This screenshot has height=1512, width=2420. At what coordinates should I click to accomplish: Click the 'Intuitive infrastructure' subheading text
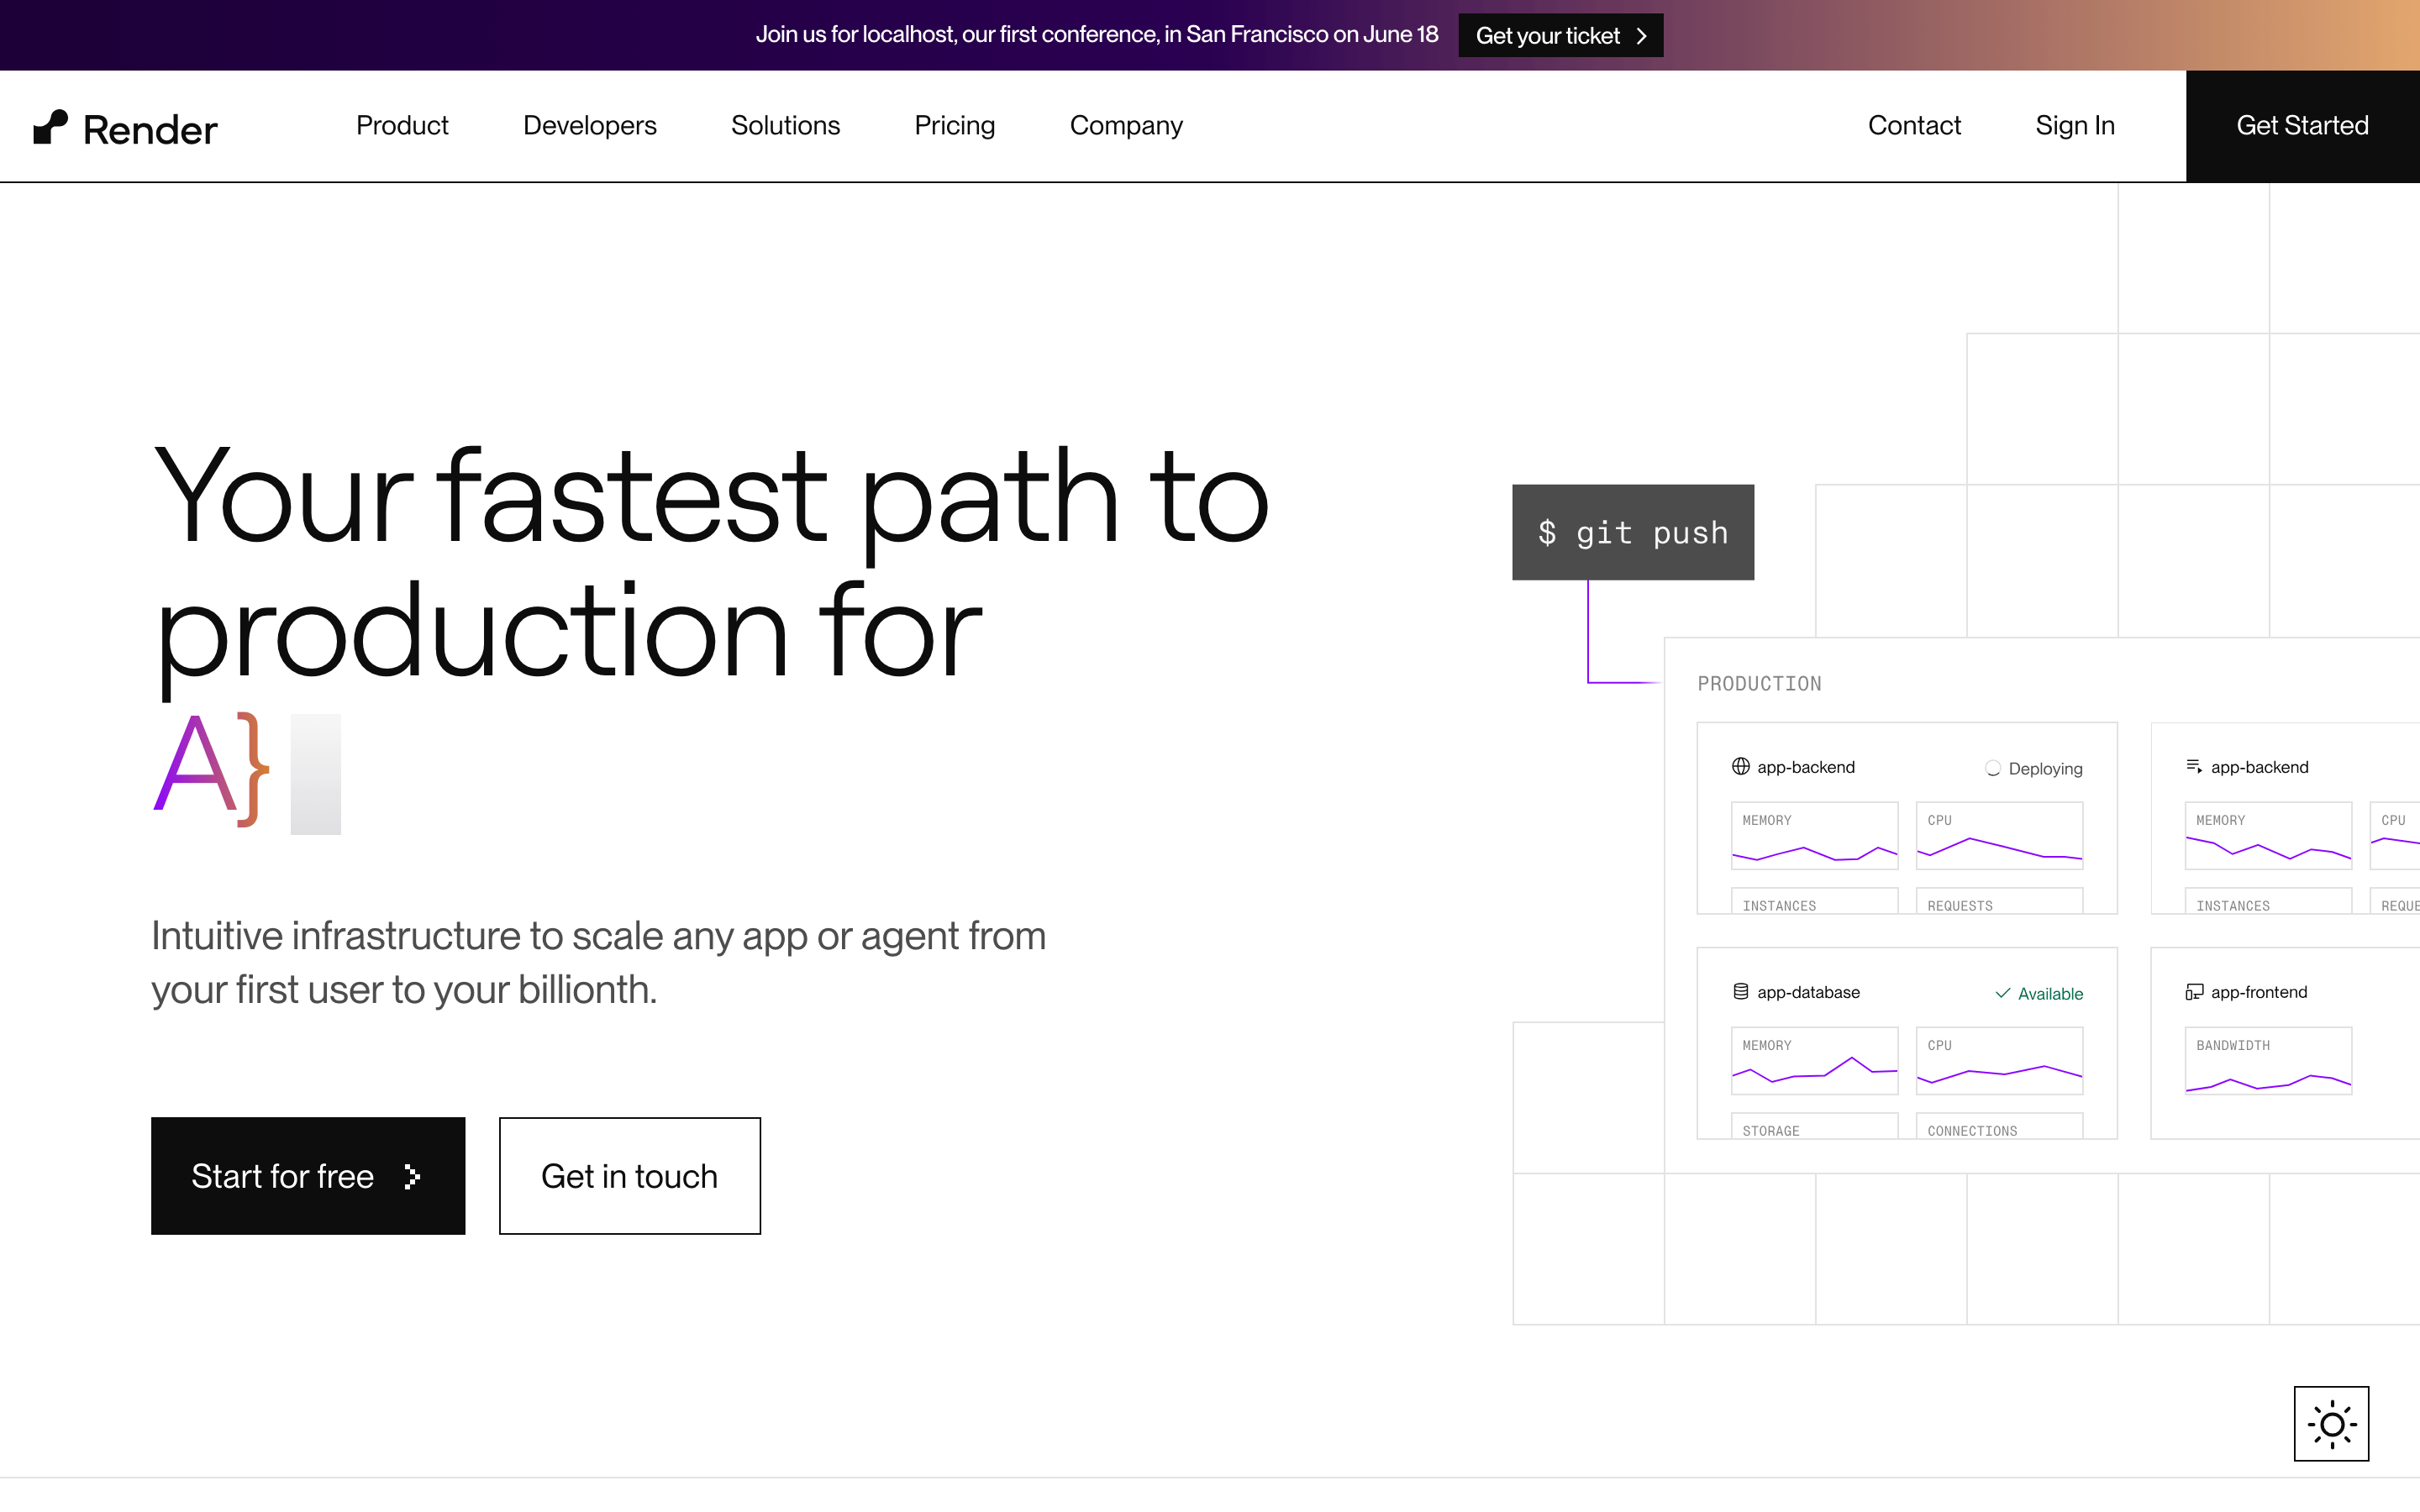[x=599, y=963]
